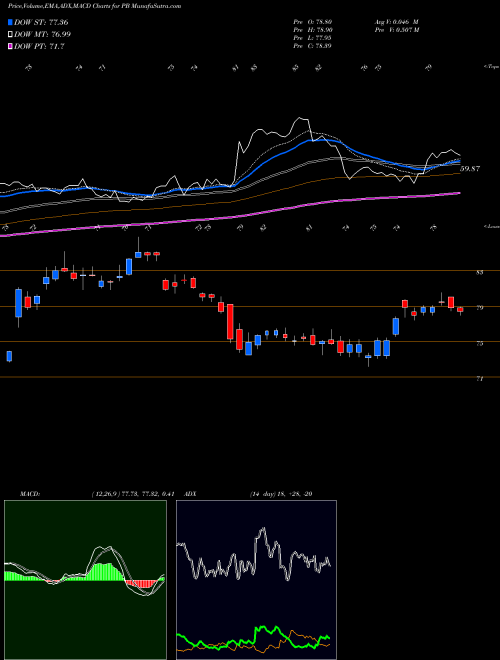This screenshot has height=660, width=500.
Task: Click the white DOW MT legend swatch
Action: [11, 34]
